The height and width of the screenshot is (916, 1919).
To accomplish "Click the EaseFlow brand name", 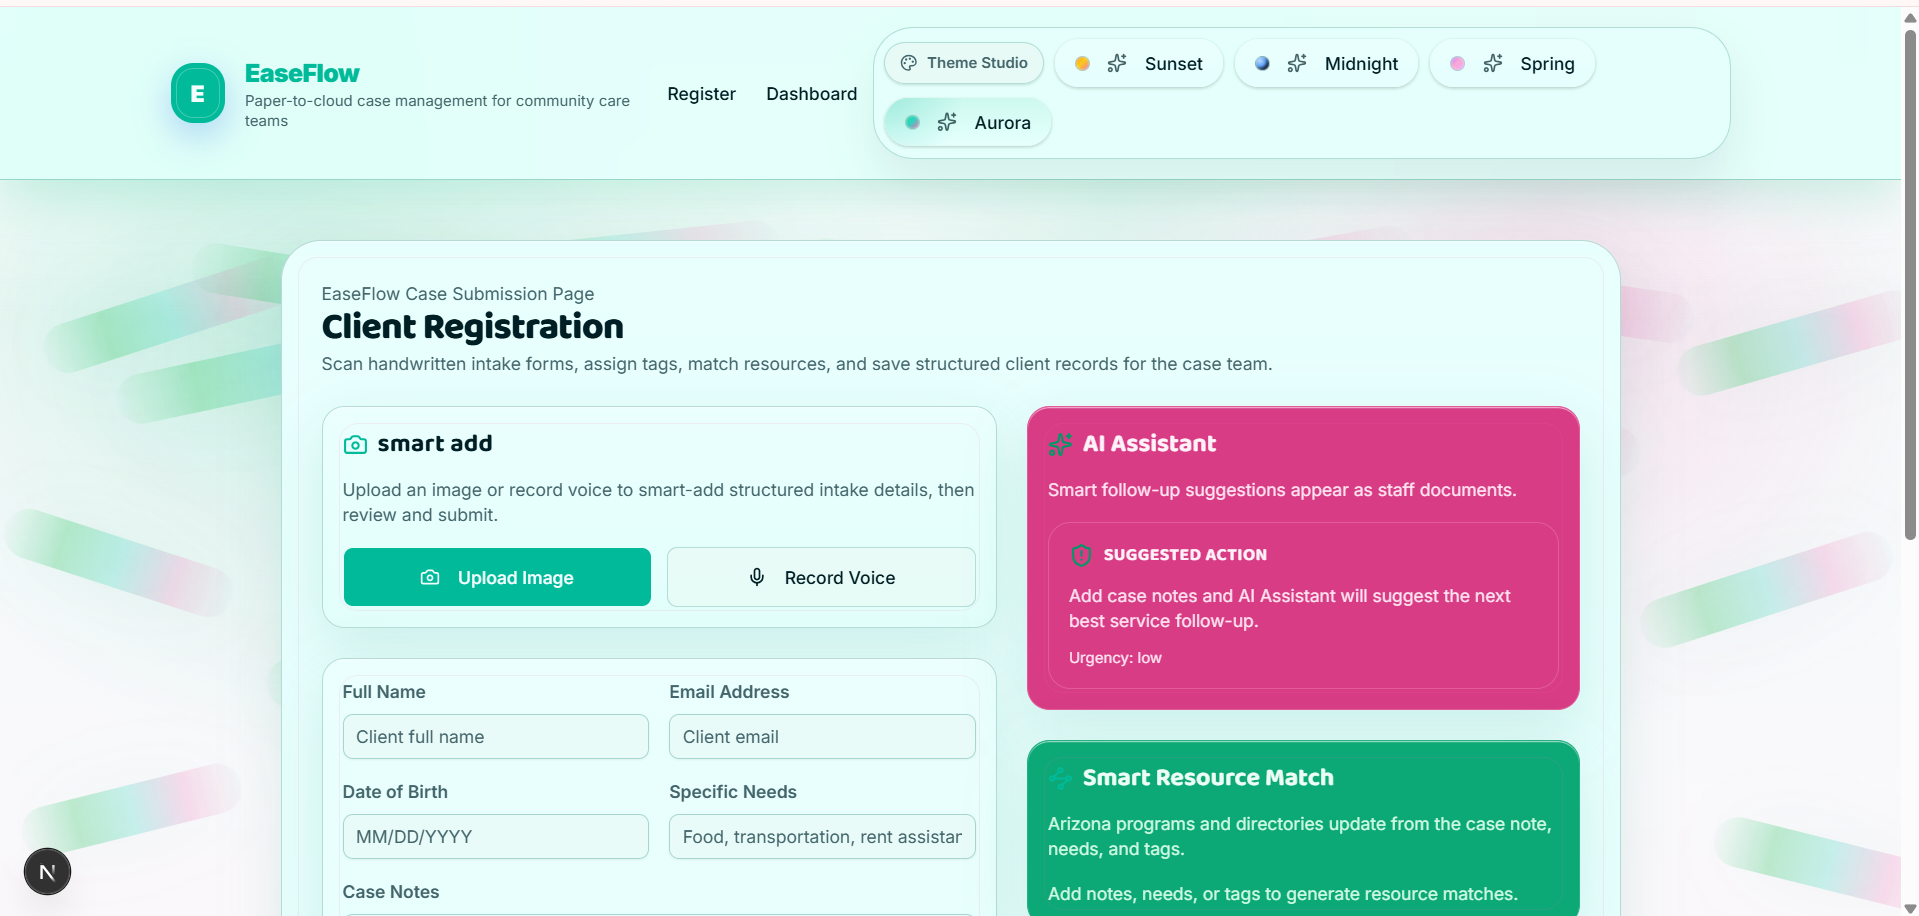I will point(302,73).
